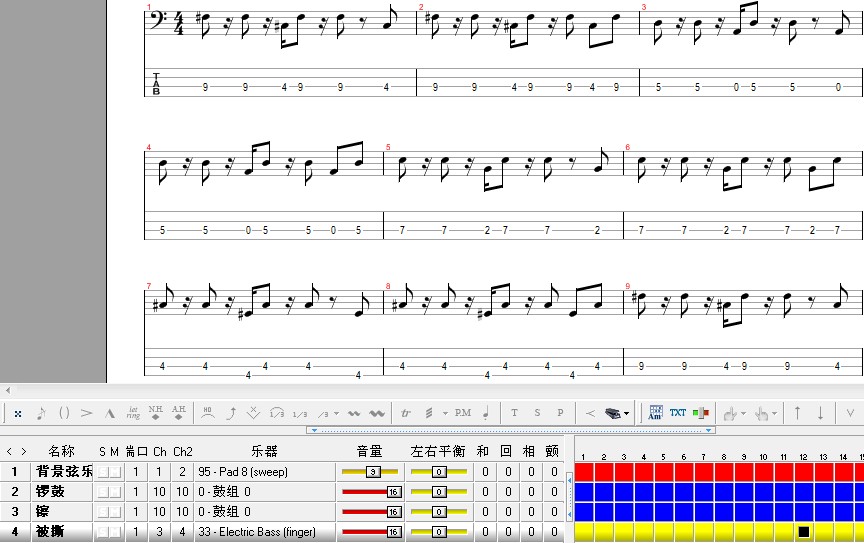Viewport: 864px width, 543px height.
Task: Click 95 - Pad 8 (sweep) instrument
Action: [241, 471]
